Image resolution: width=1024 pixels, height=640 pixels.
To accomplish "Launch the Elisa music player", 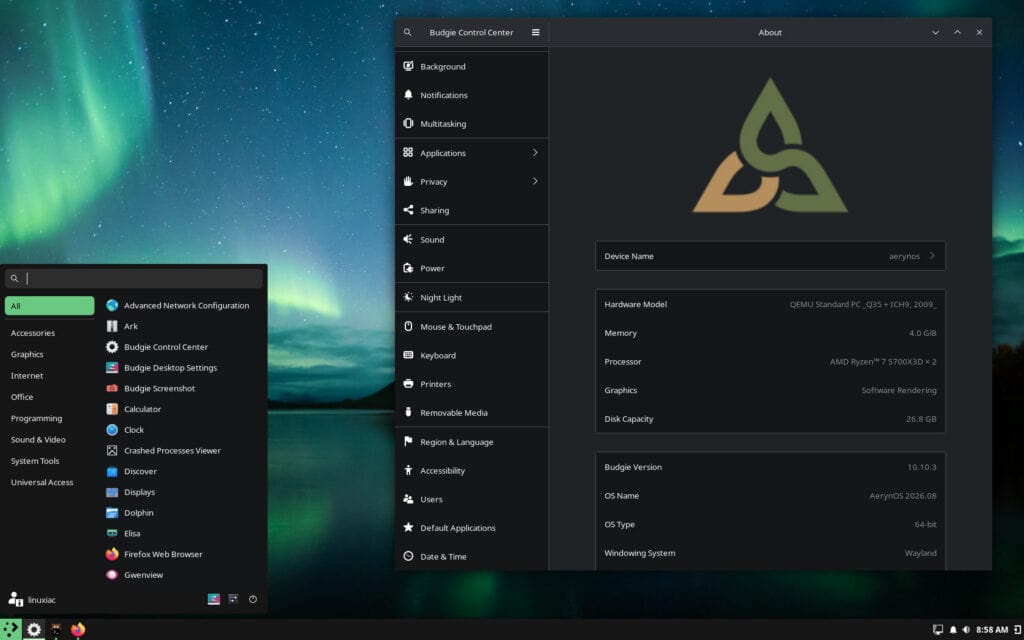I will [183, 534].
